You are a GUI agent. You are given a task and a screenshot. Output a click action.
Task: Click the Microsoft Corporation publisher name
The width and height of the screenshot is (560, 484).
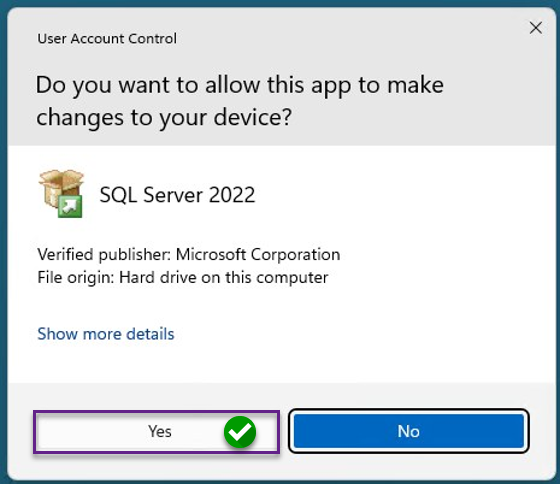point(258,255)
